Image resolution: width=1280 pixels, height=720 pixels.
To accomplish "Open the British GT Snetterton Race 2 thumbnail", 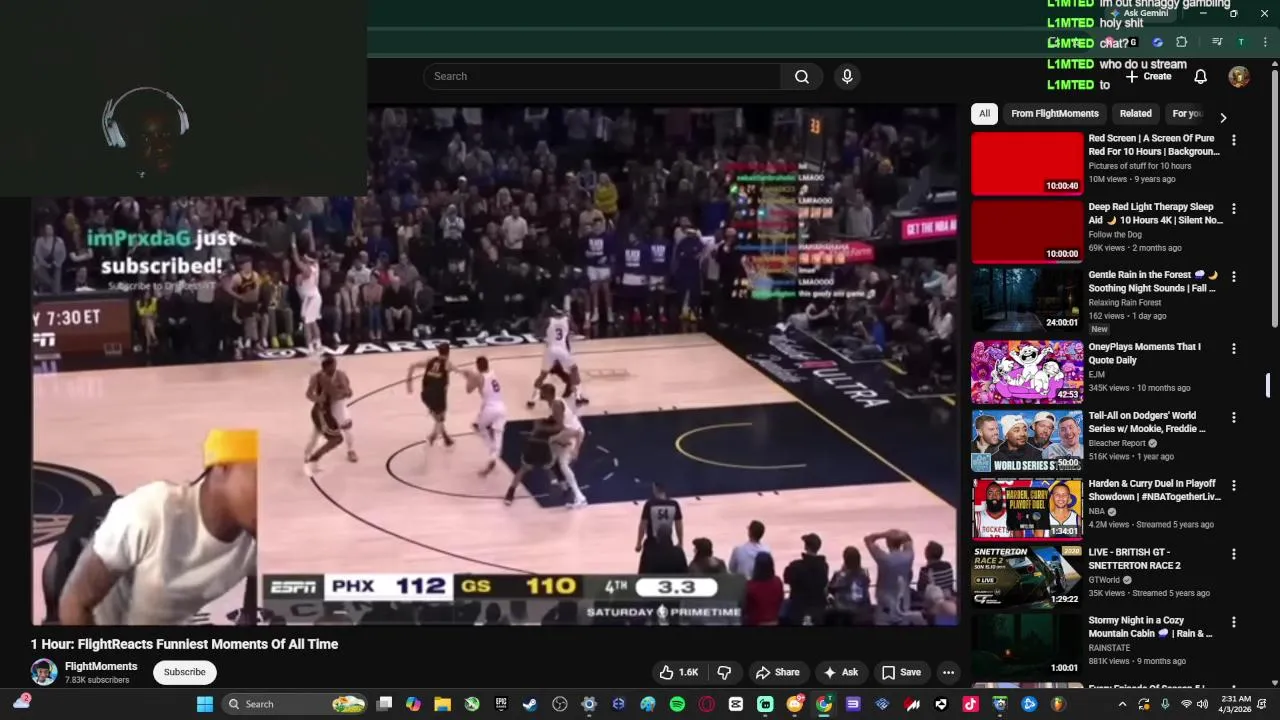I will (x=1027, y=577).
